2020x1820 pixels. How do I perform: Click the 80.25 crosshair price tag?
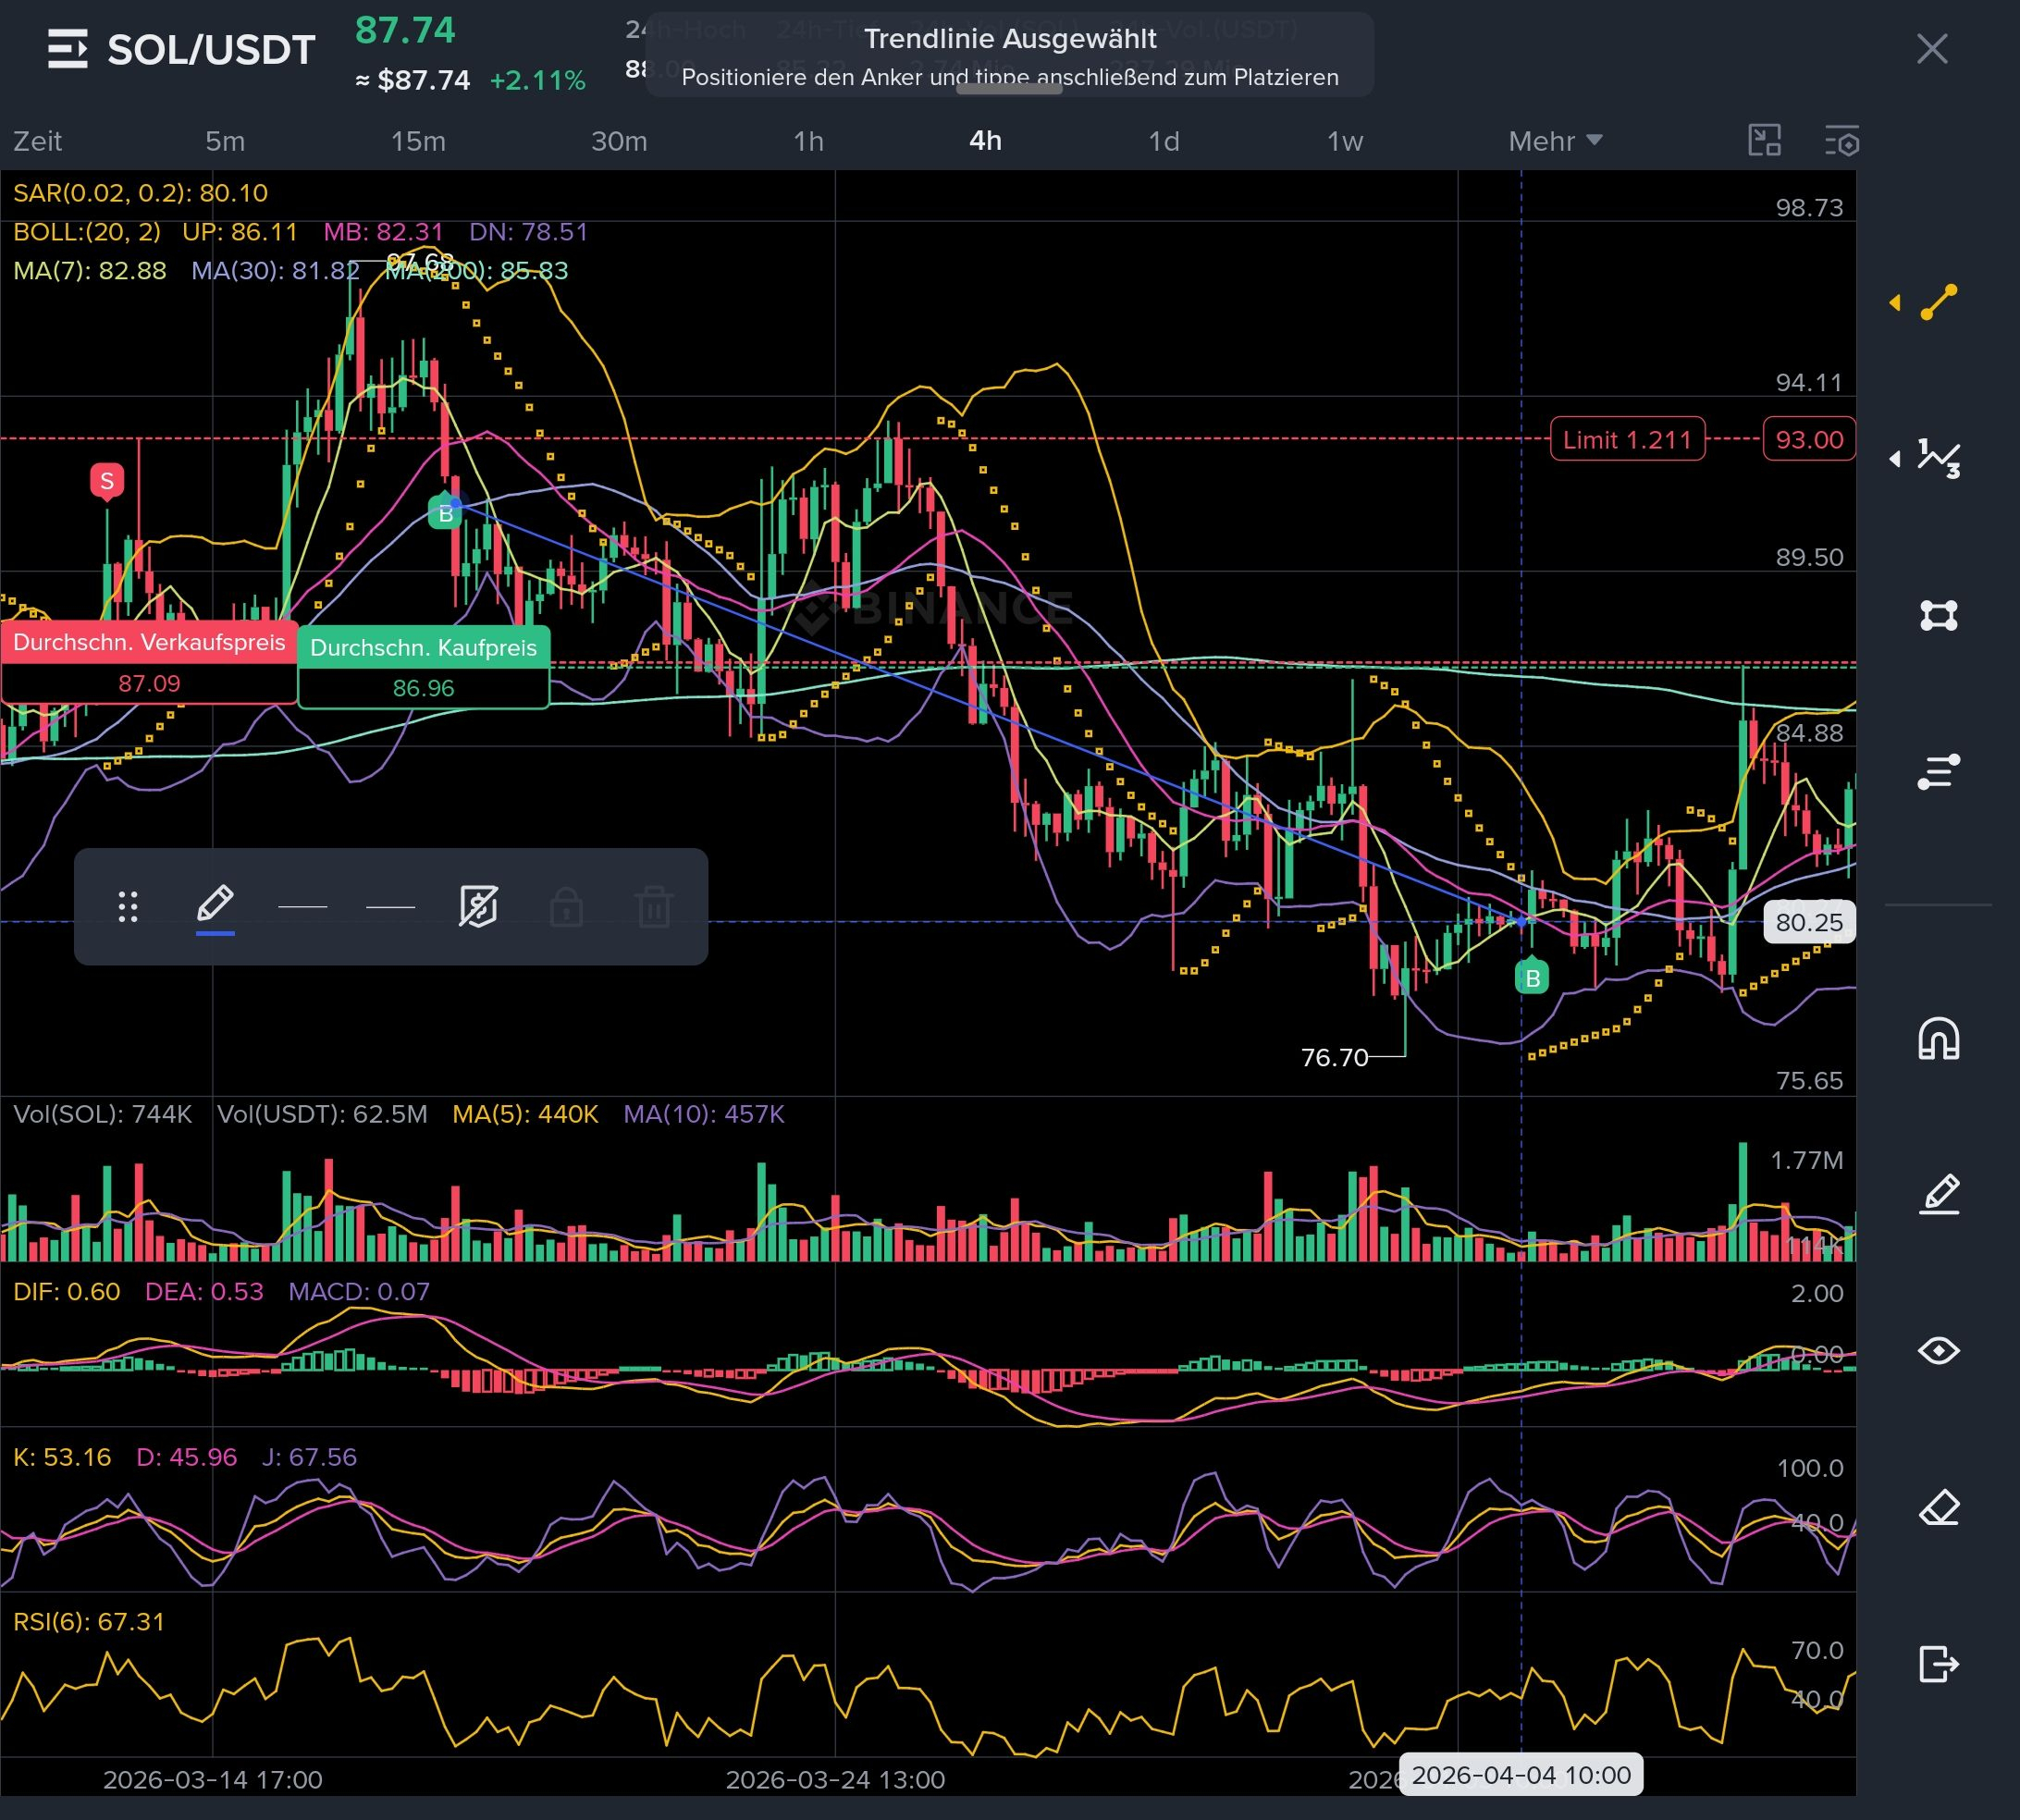(x=1809, y=922)
